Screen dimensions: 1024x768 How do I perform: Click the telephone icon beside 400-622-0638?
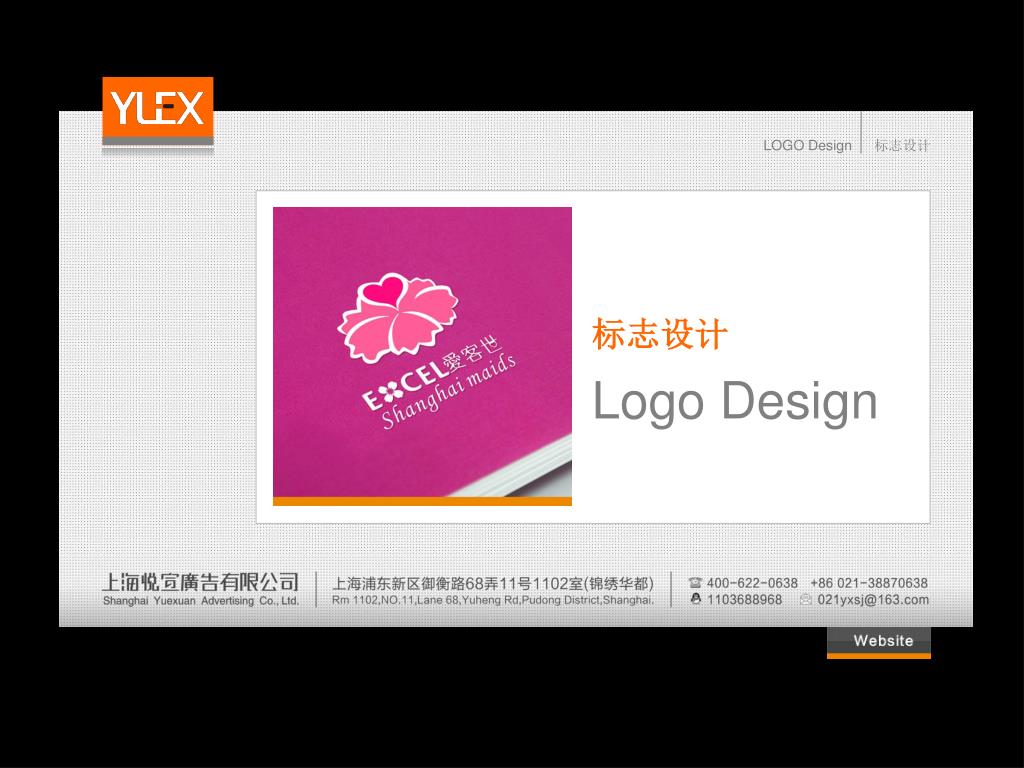pos(695,583)
